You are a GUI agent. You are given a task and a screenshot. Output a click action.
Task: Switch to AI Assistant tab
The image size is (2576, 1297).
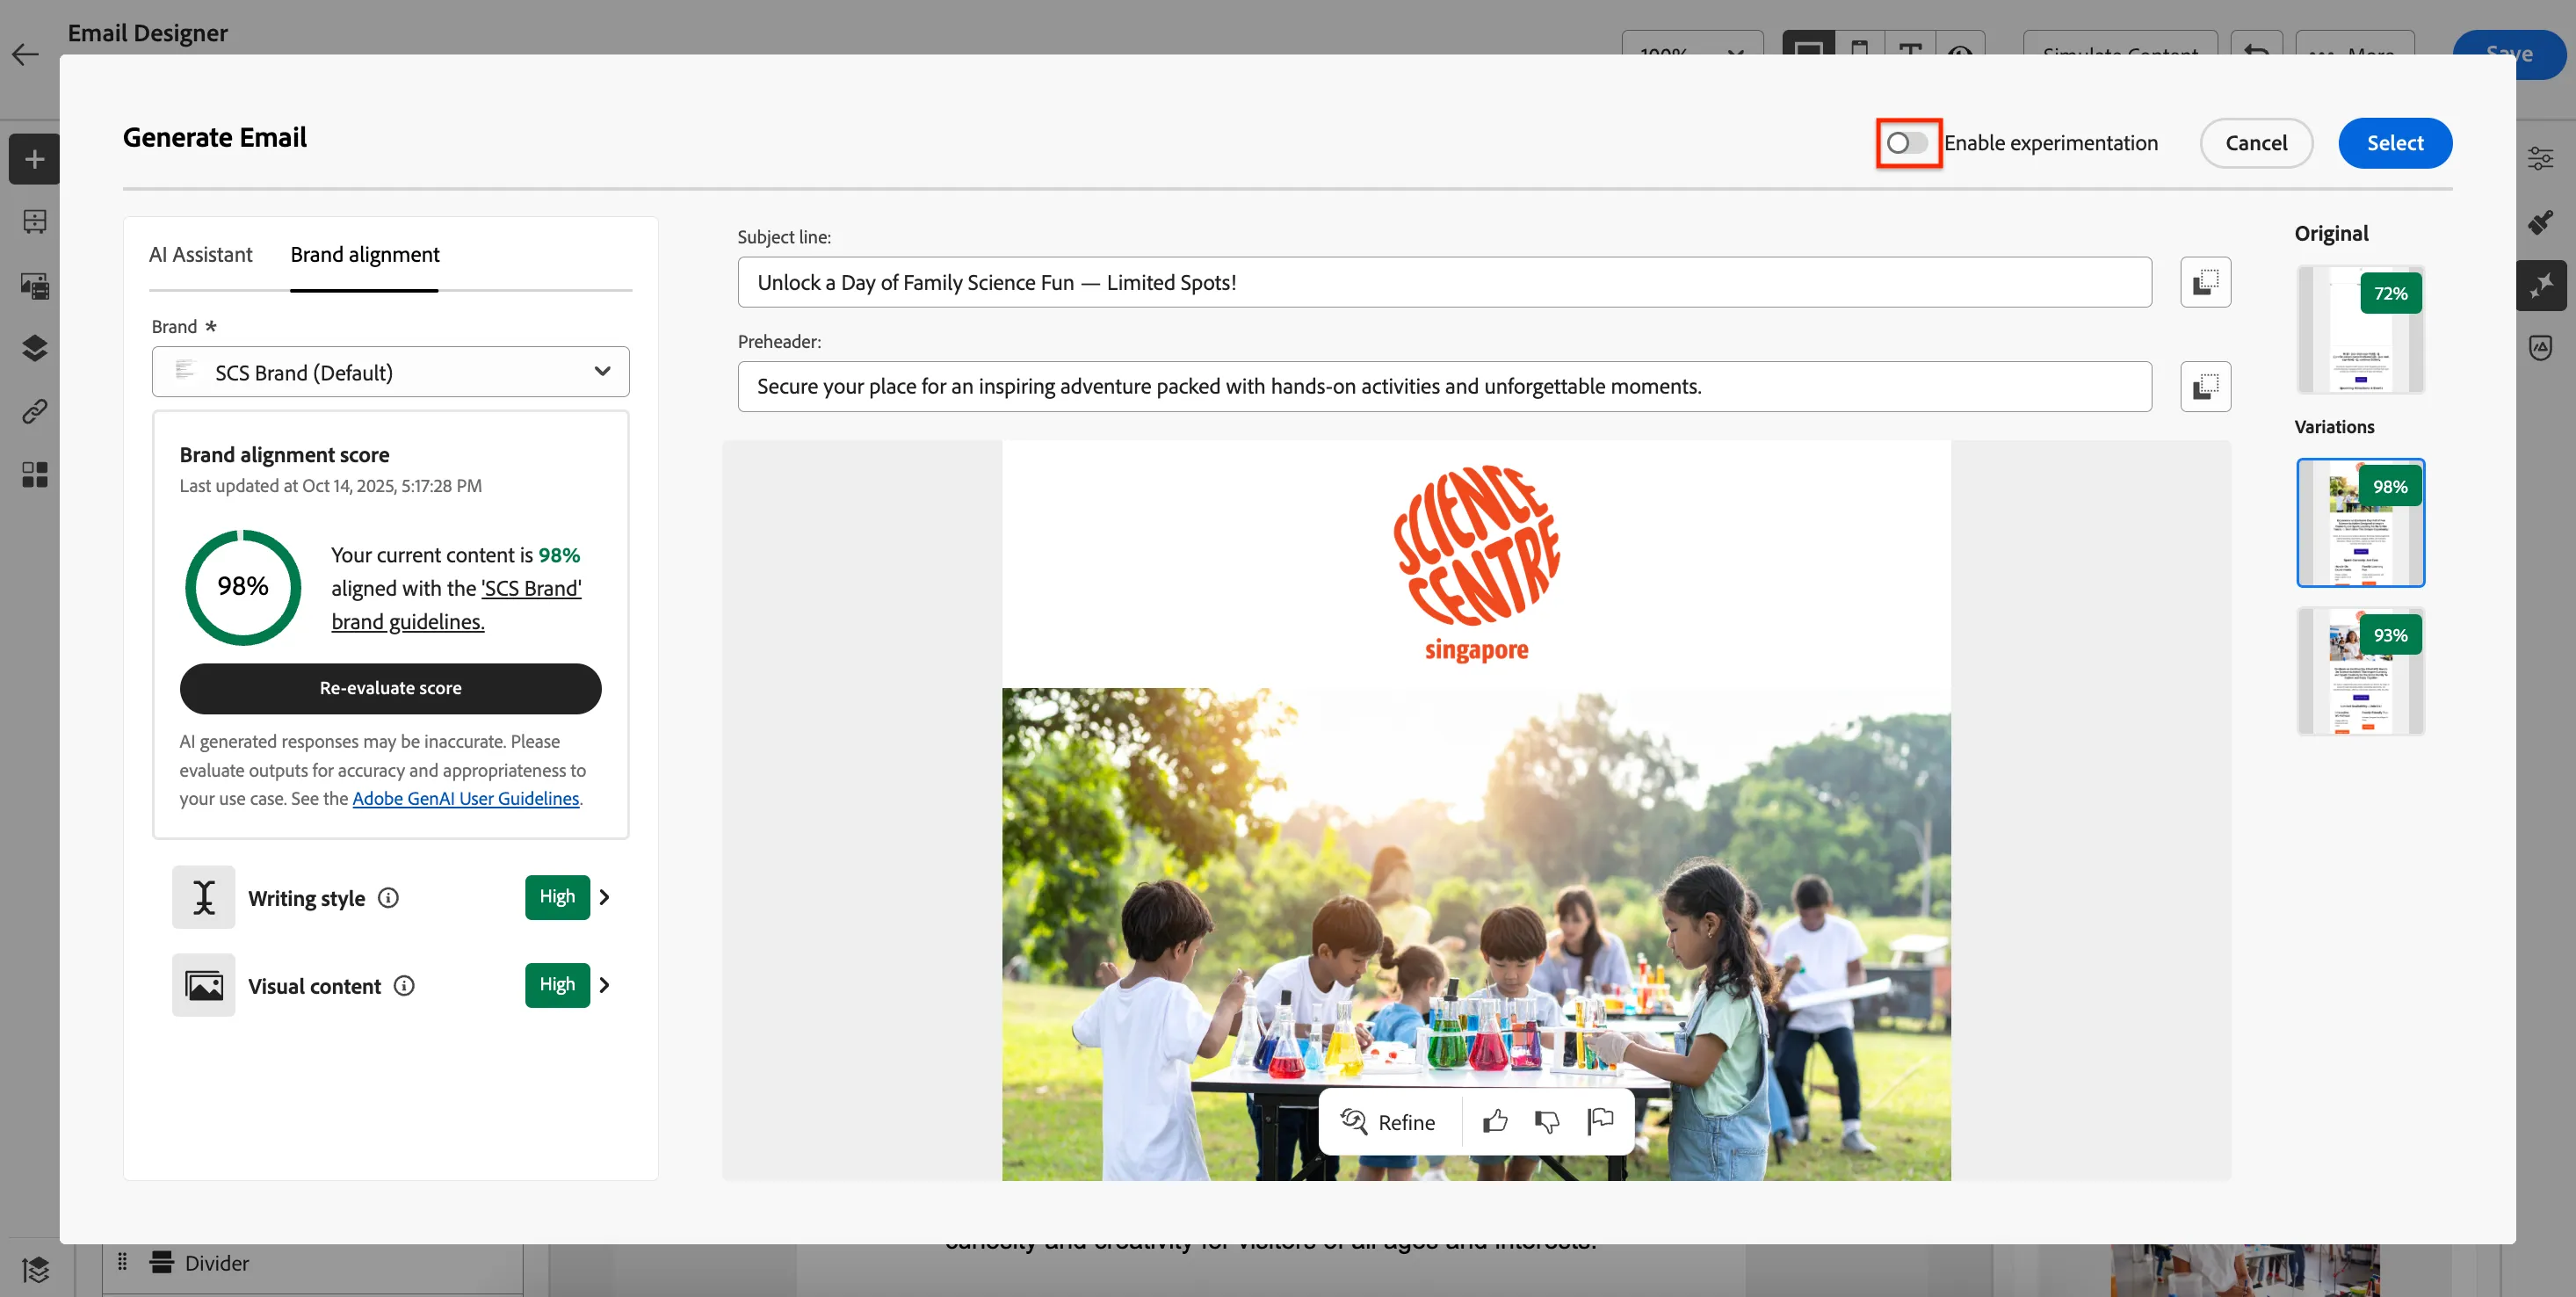coord(200,254)
